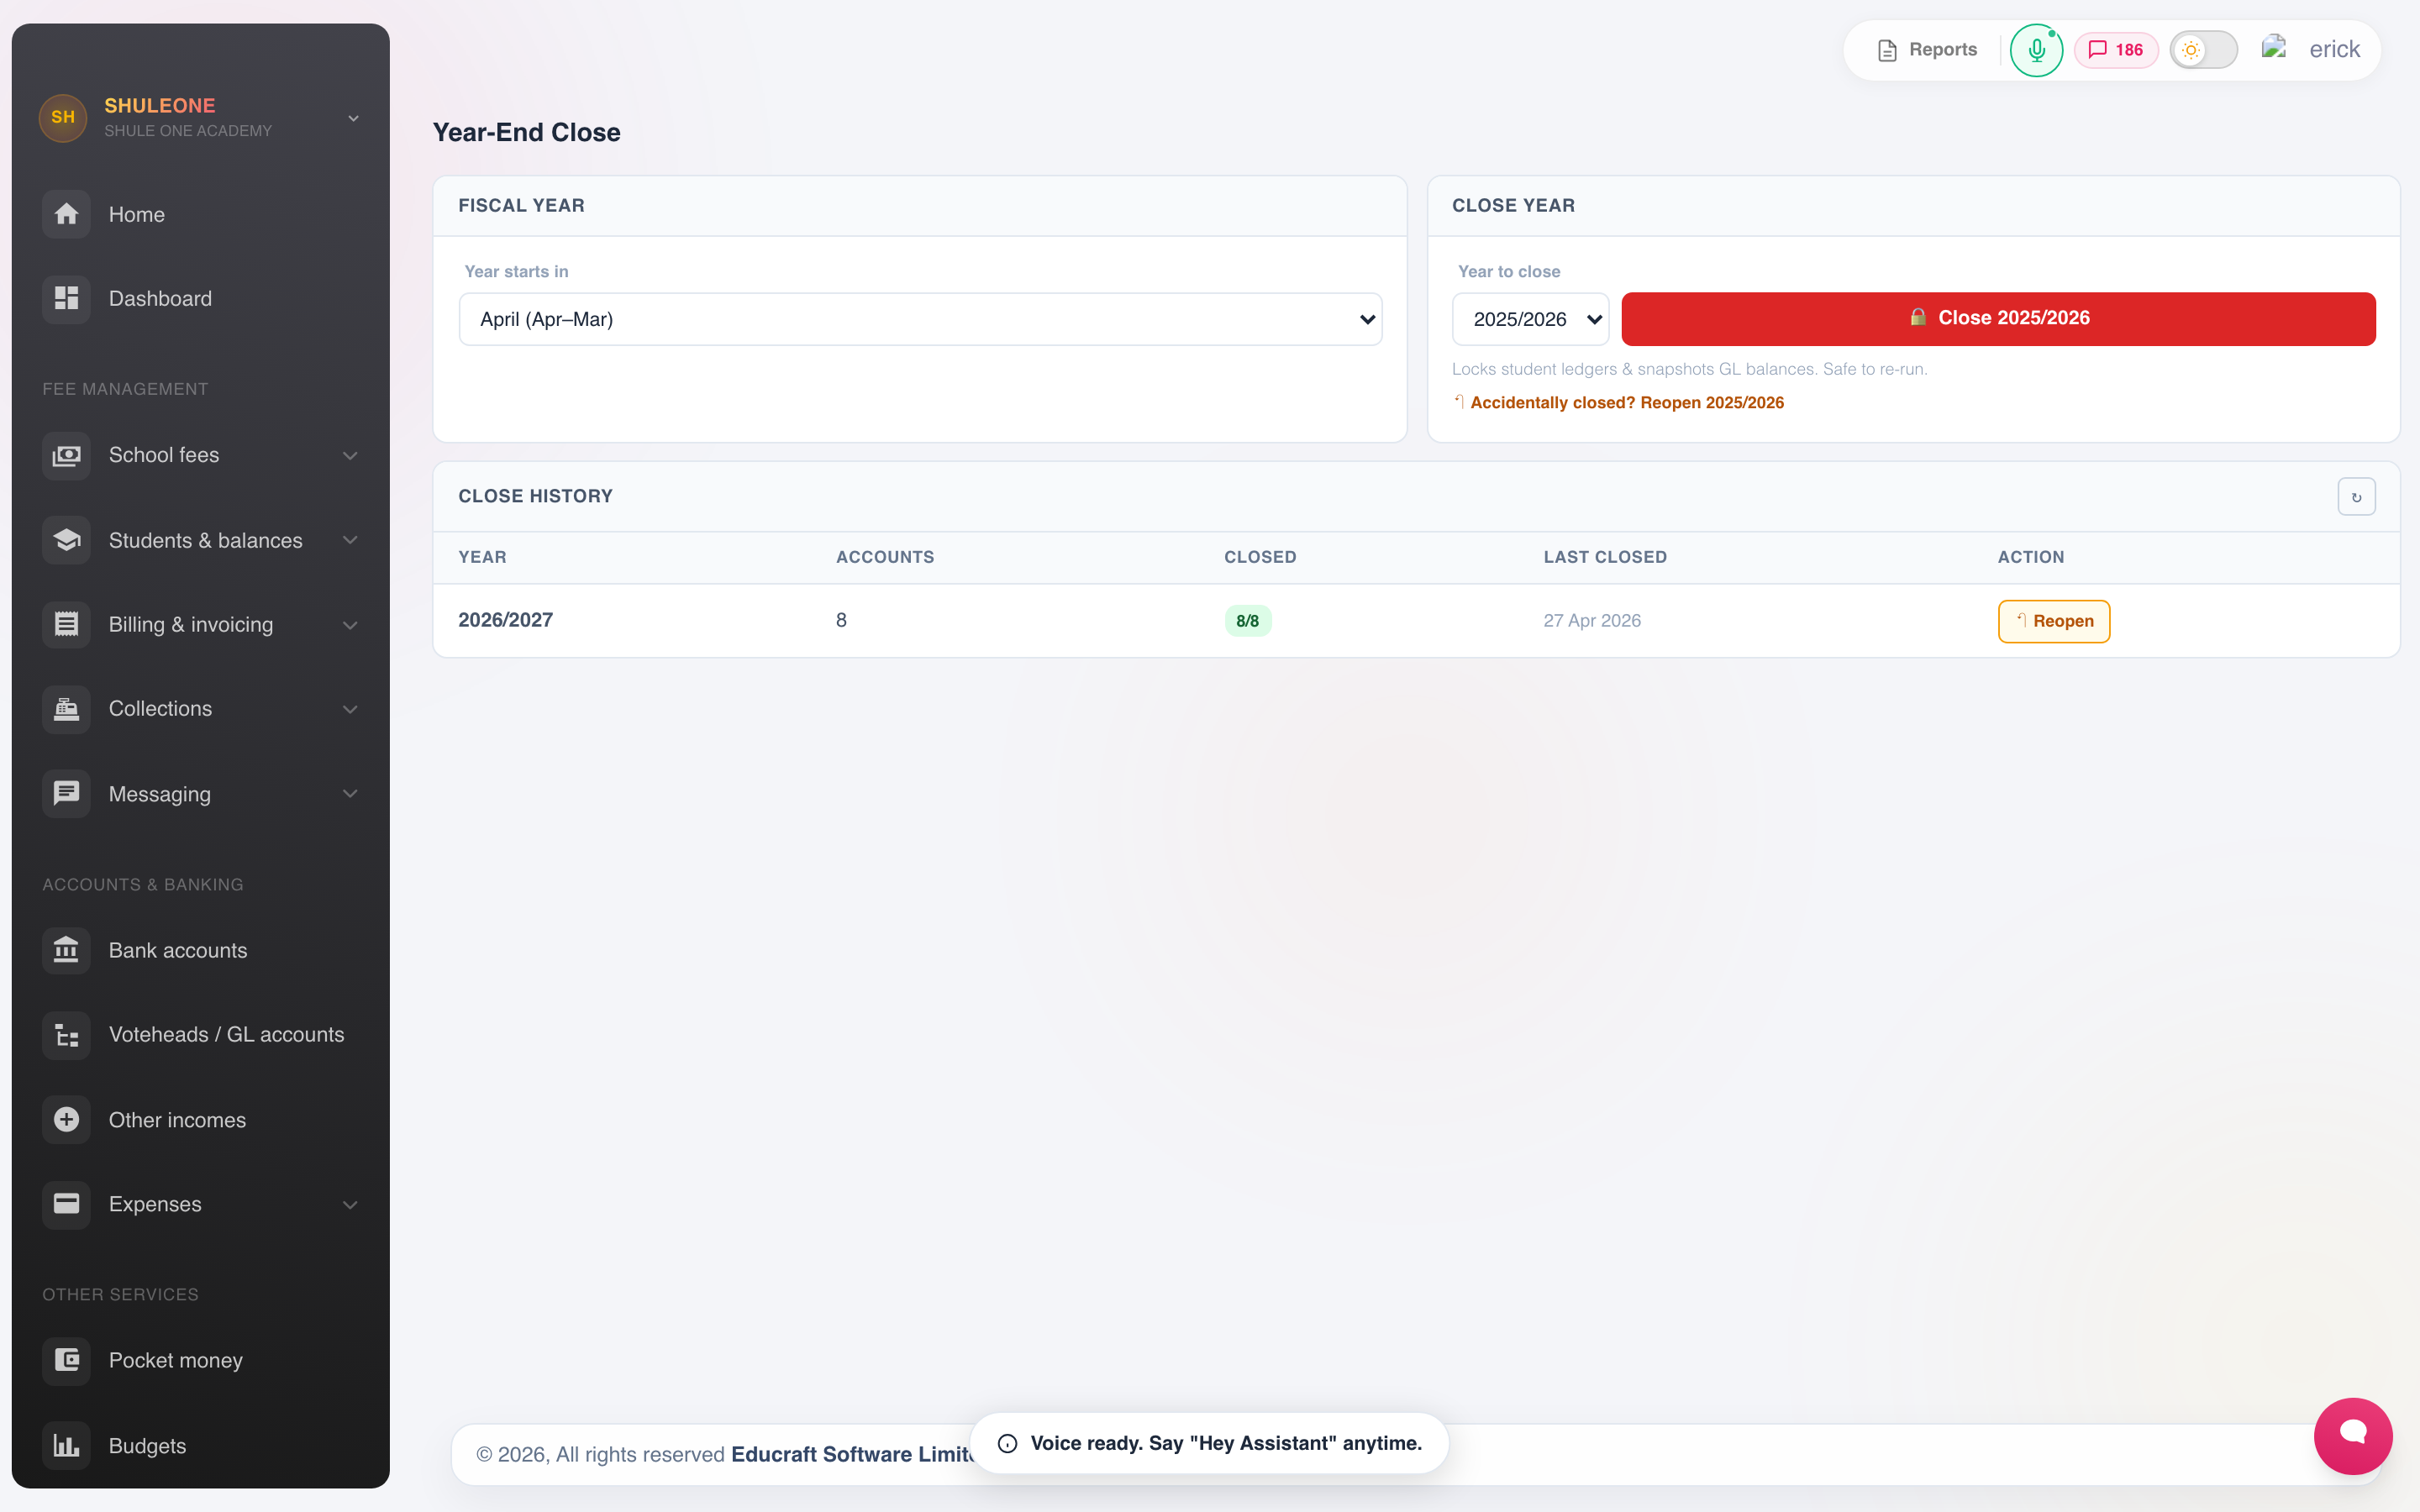Expand the Messaging submenu chevron
Image resolution: width=2420 pixels, height=1512 pixels.
click(x=350, y=794)
